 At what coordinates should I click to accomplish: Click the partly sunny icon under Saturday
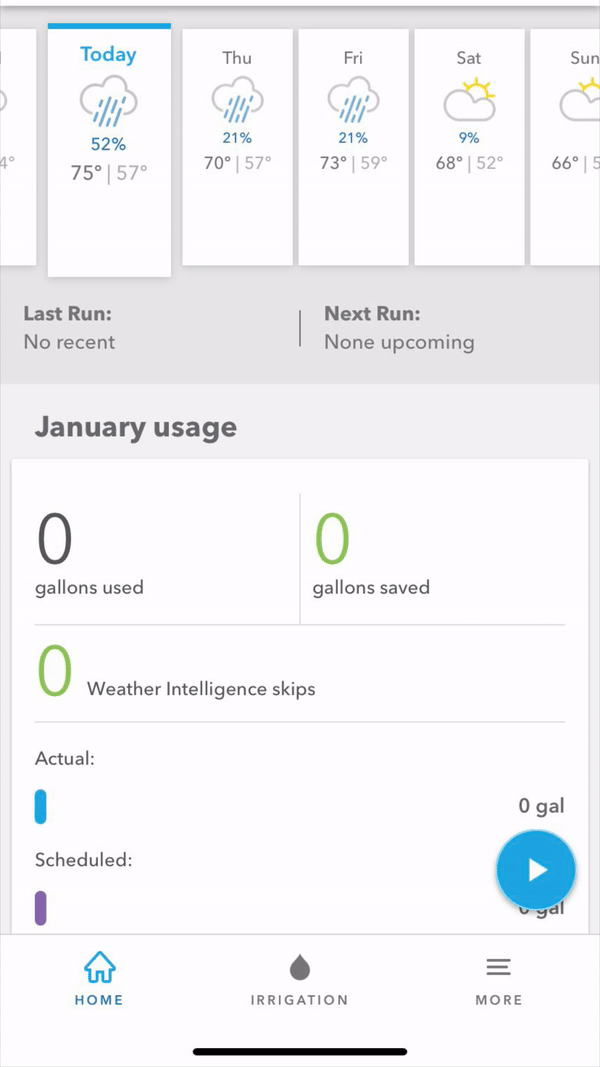(469, 98)
